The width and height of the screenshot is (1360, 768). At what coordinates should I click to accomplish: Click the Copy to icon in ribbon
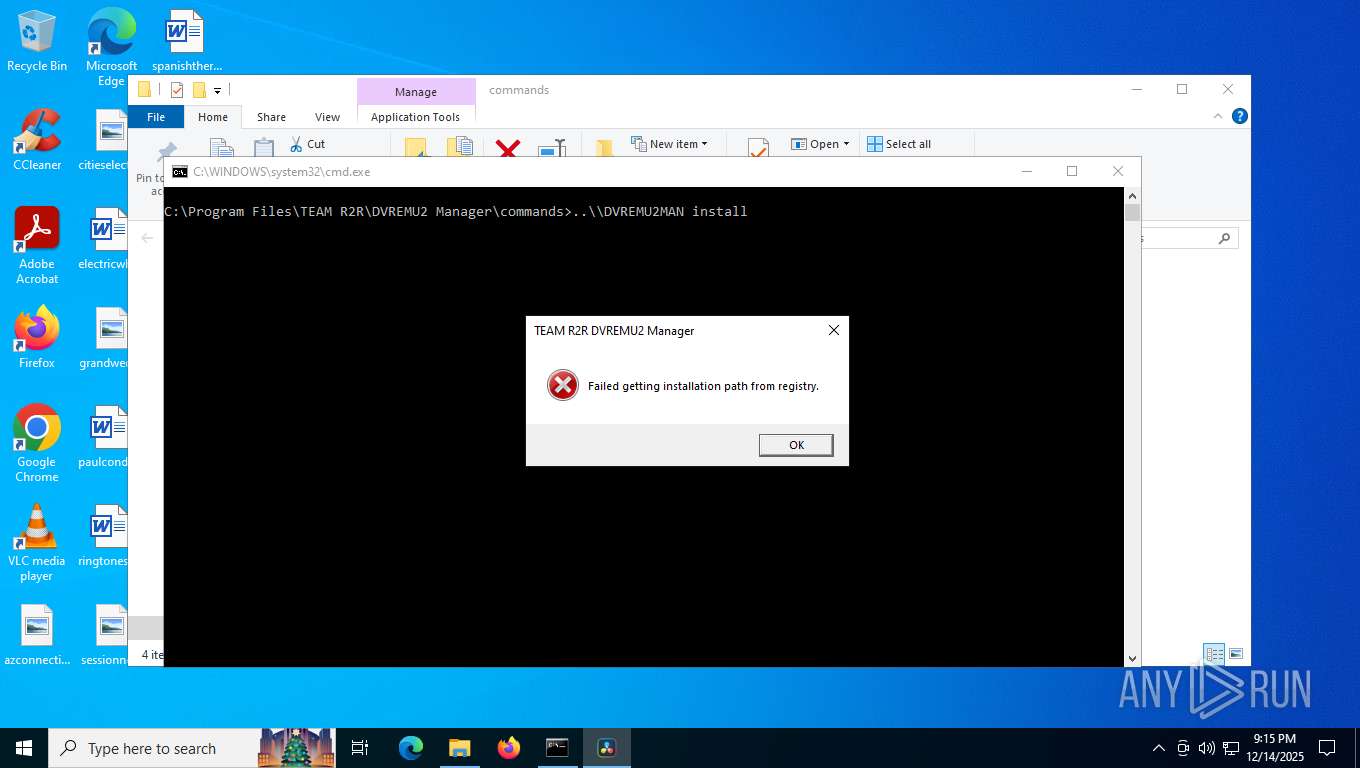(459, 148)
